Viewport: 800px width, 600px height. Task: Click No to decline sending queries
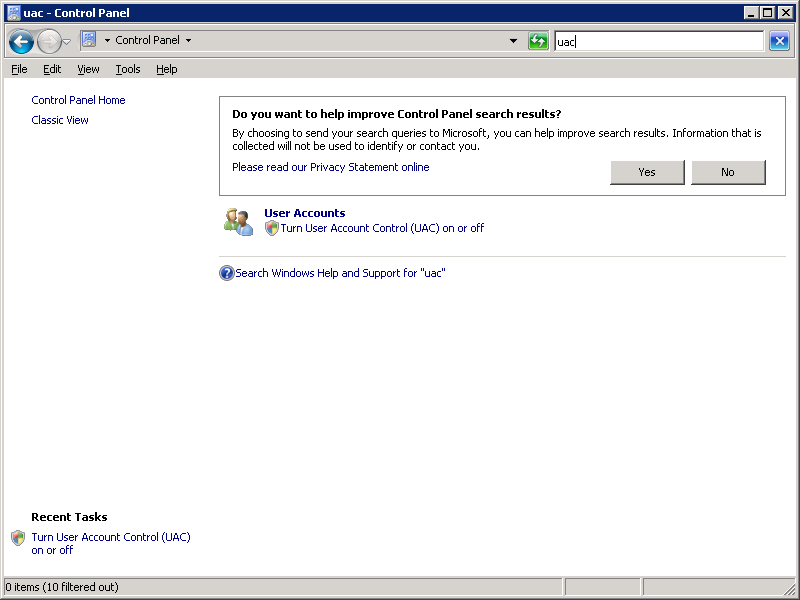728,172
